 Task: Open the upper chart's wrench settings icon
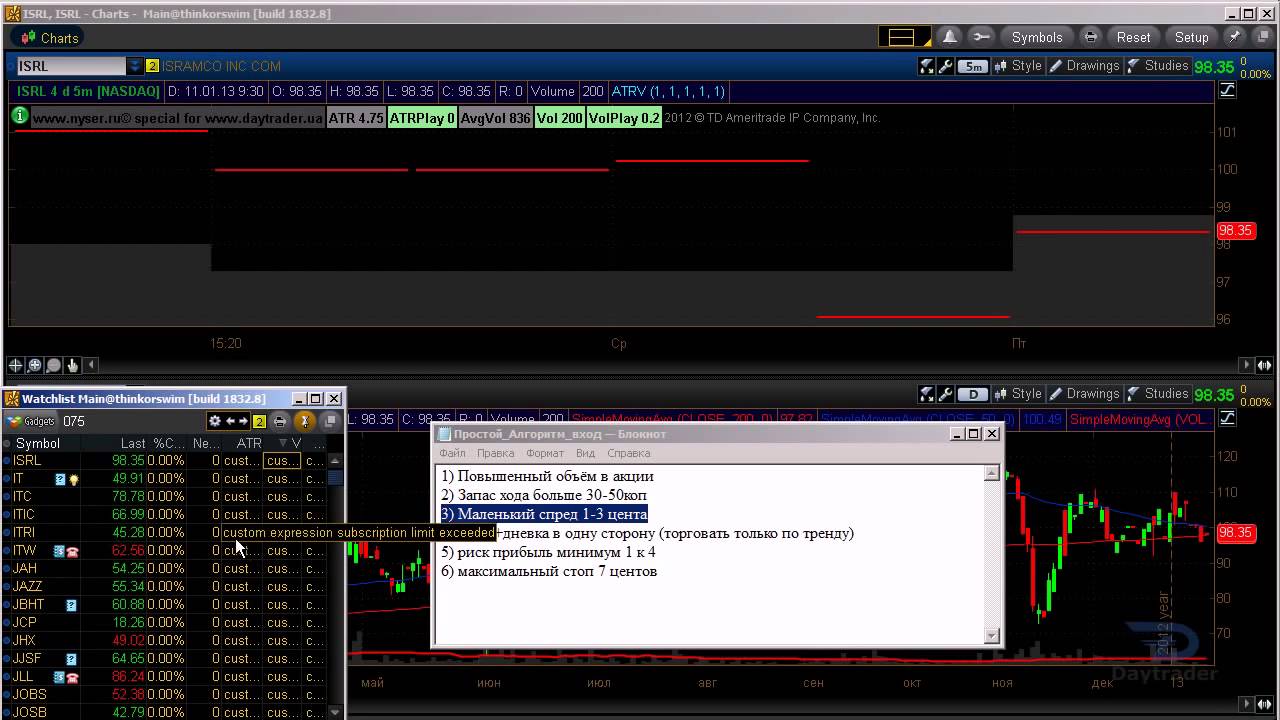pyautogui.click(x=945, y=66)
